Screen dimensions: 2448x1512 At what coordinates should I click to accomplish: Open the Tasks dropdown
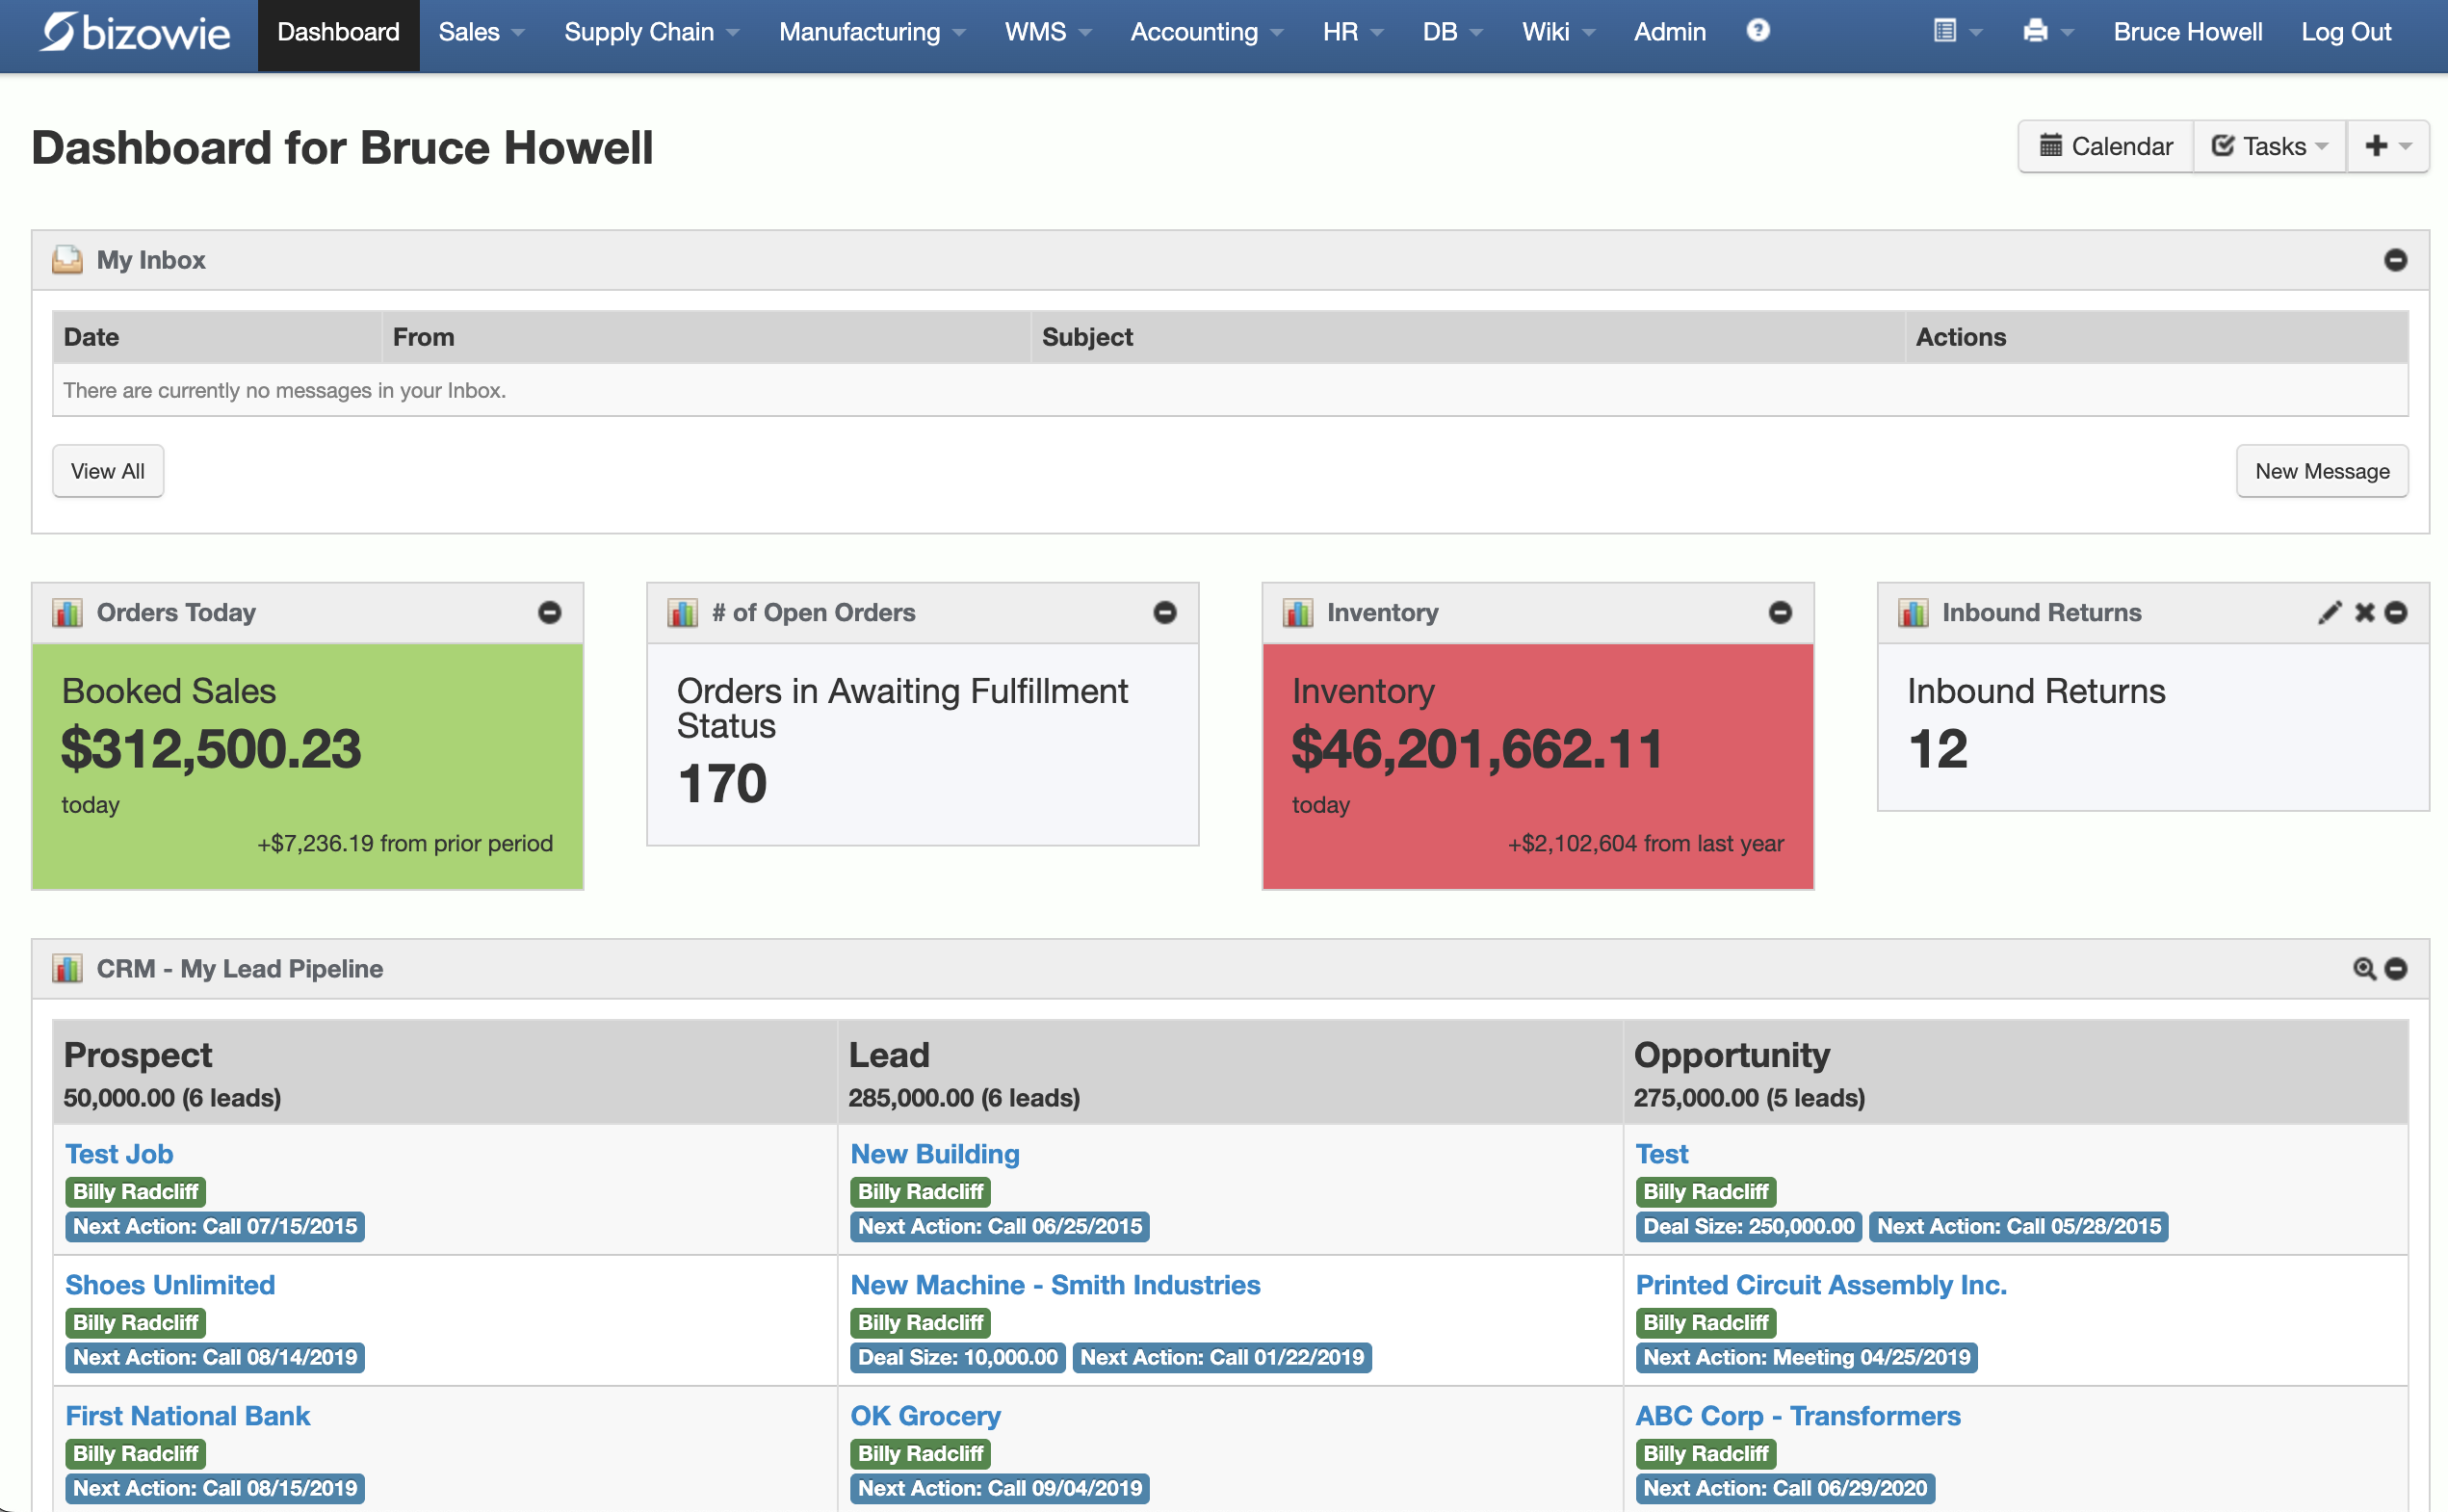point(2269,146)
